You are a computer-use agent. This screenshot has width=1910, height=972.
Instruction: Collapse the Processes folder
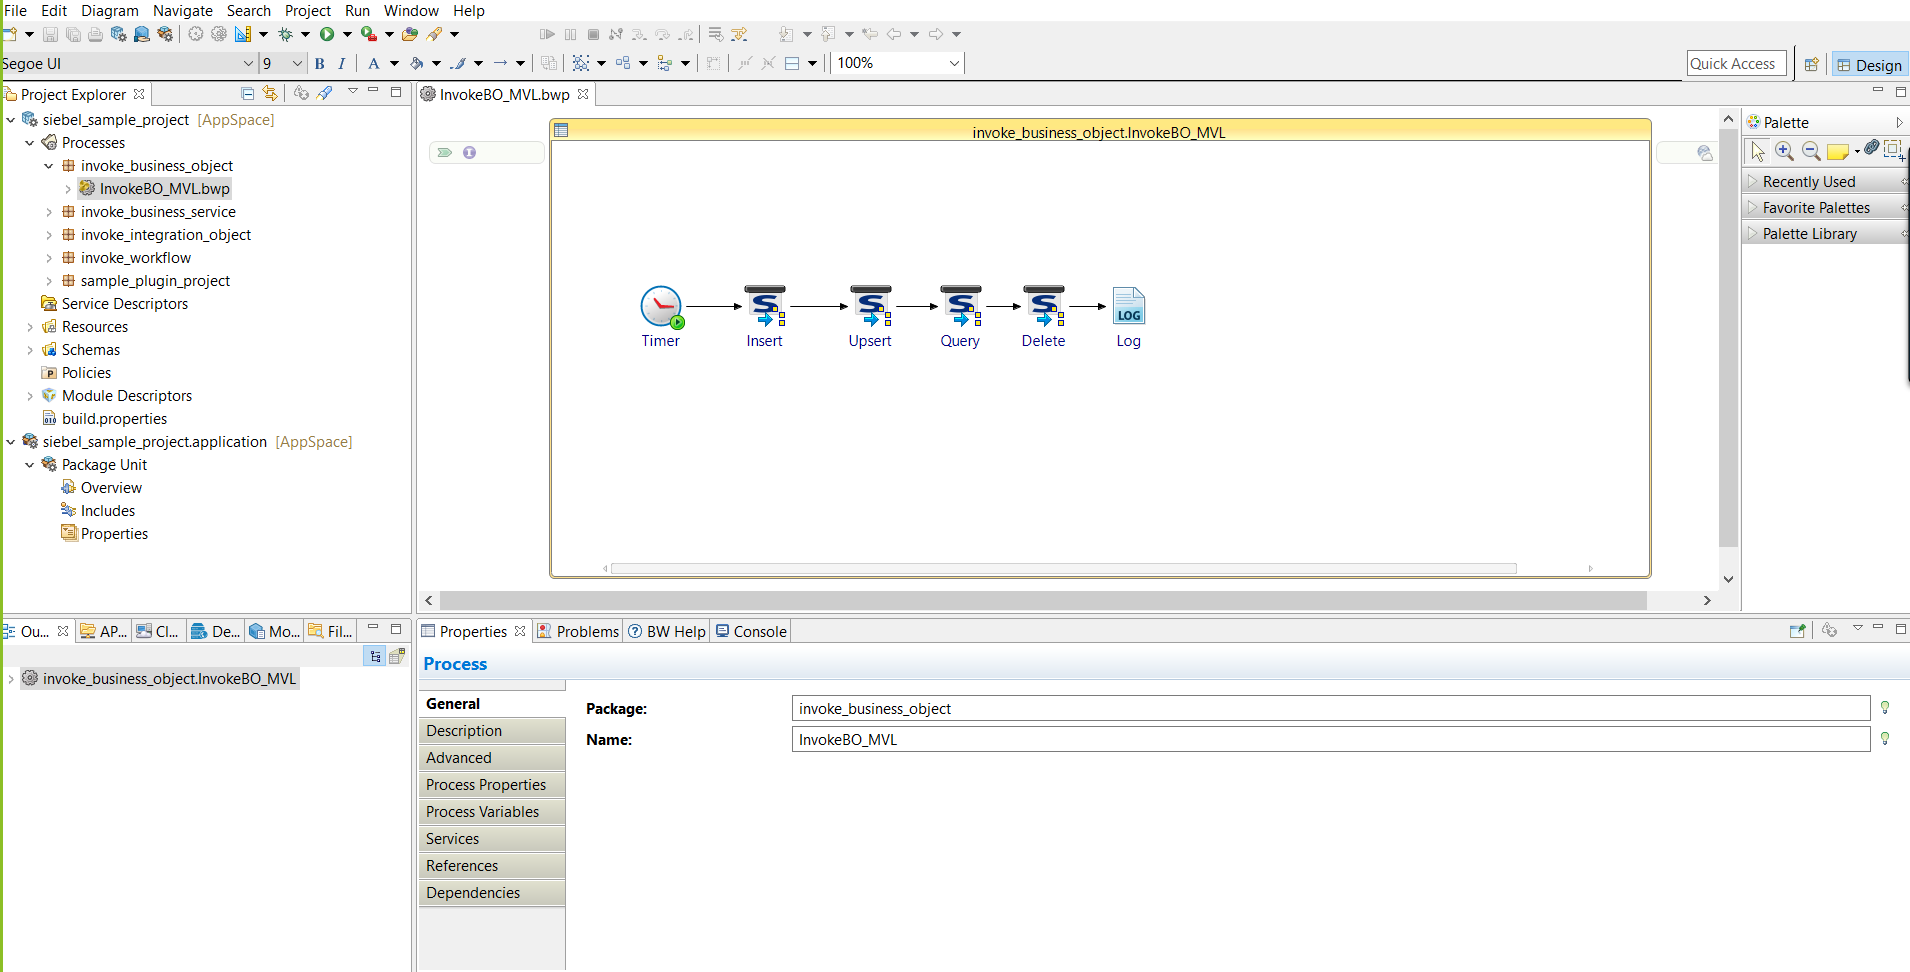(30, 143)
